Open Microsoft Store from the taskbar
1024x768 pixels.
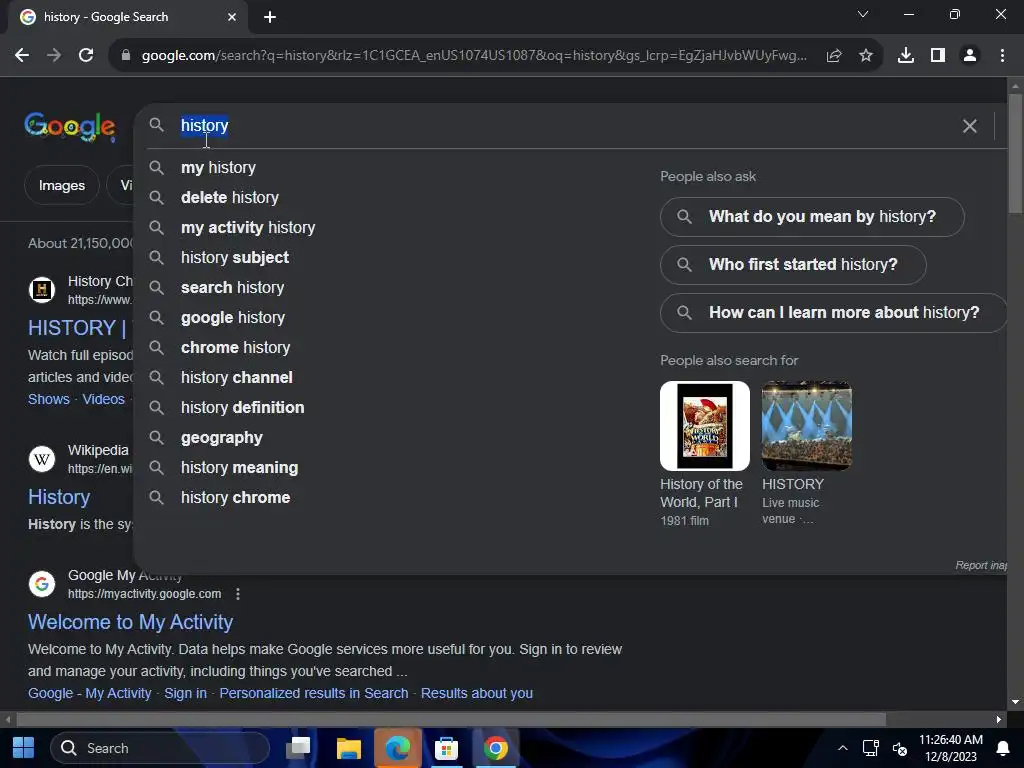click(x=447, y=748)
